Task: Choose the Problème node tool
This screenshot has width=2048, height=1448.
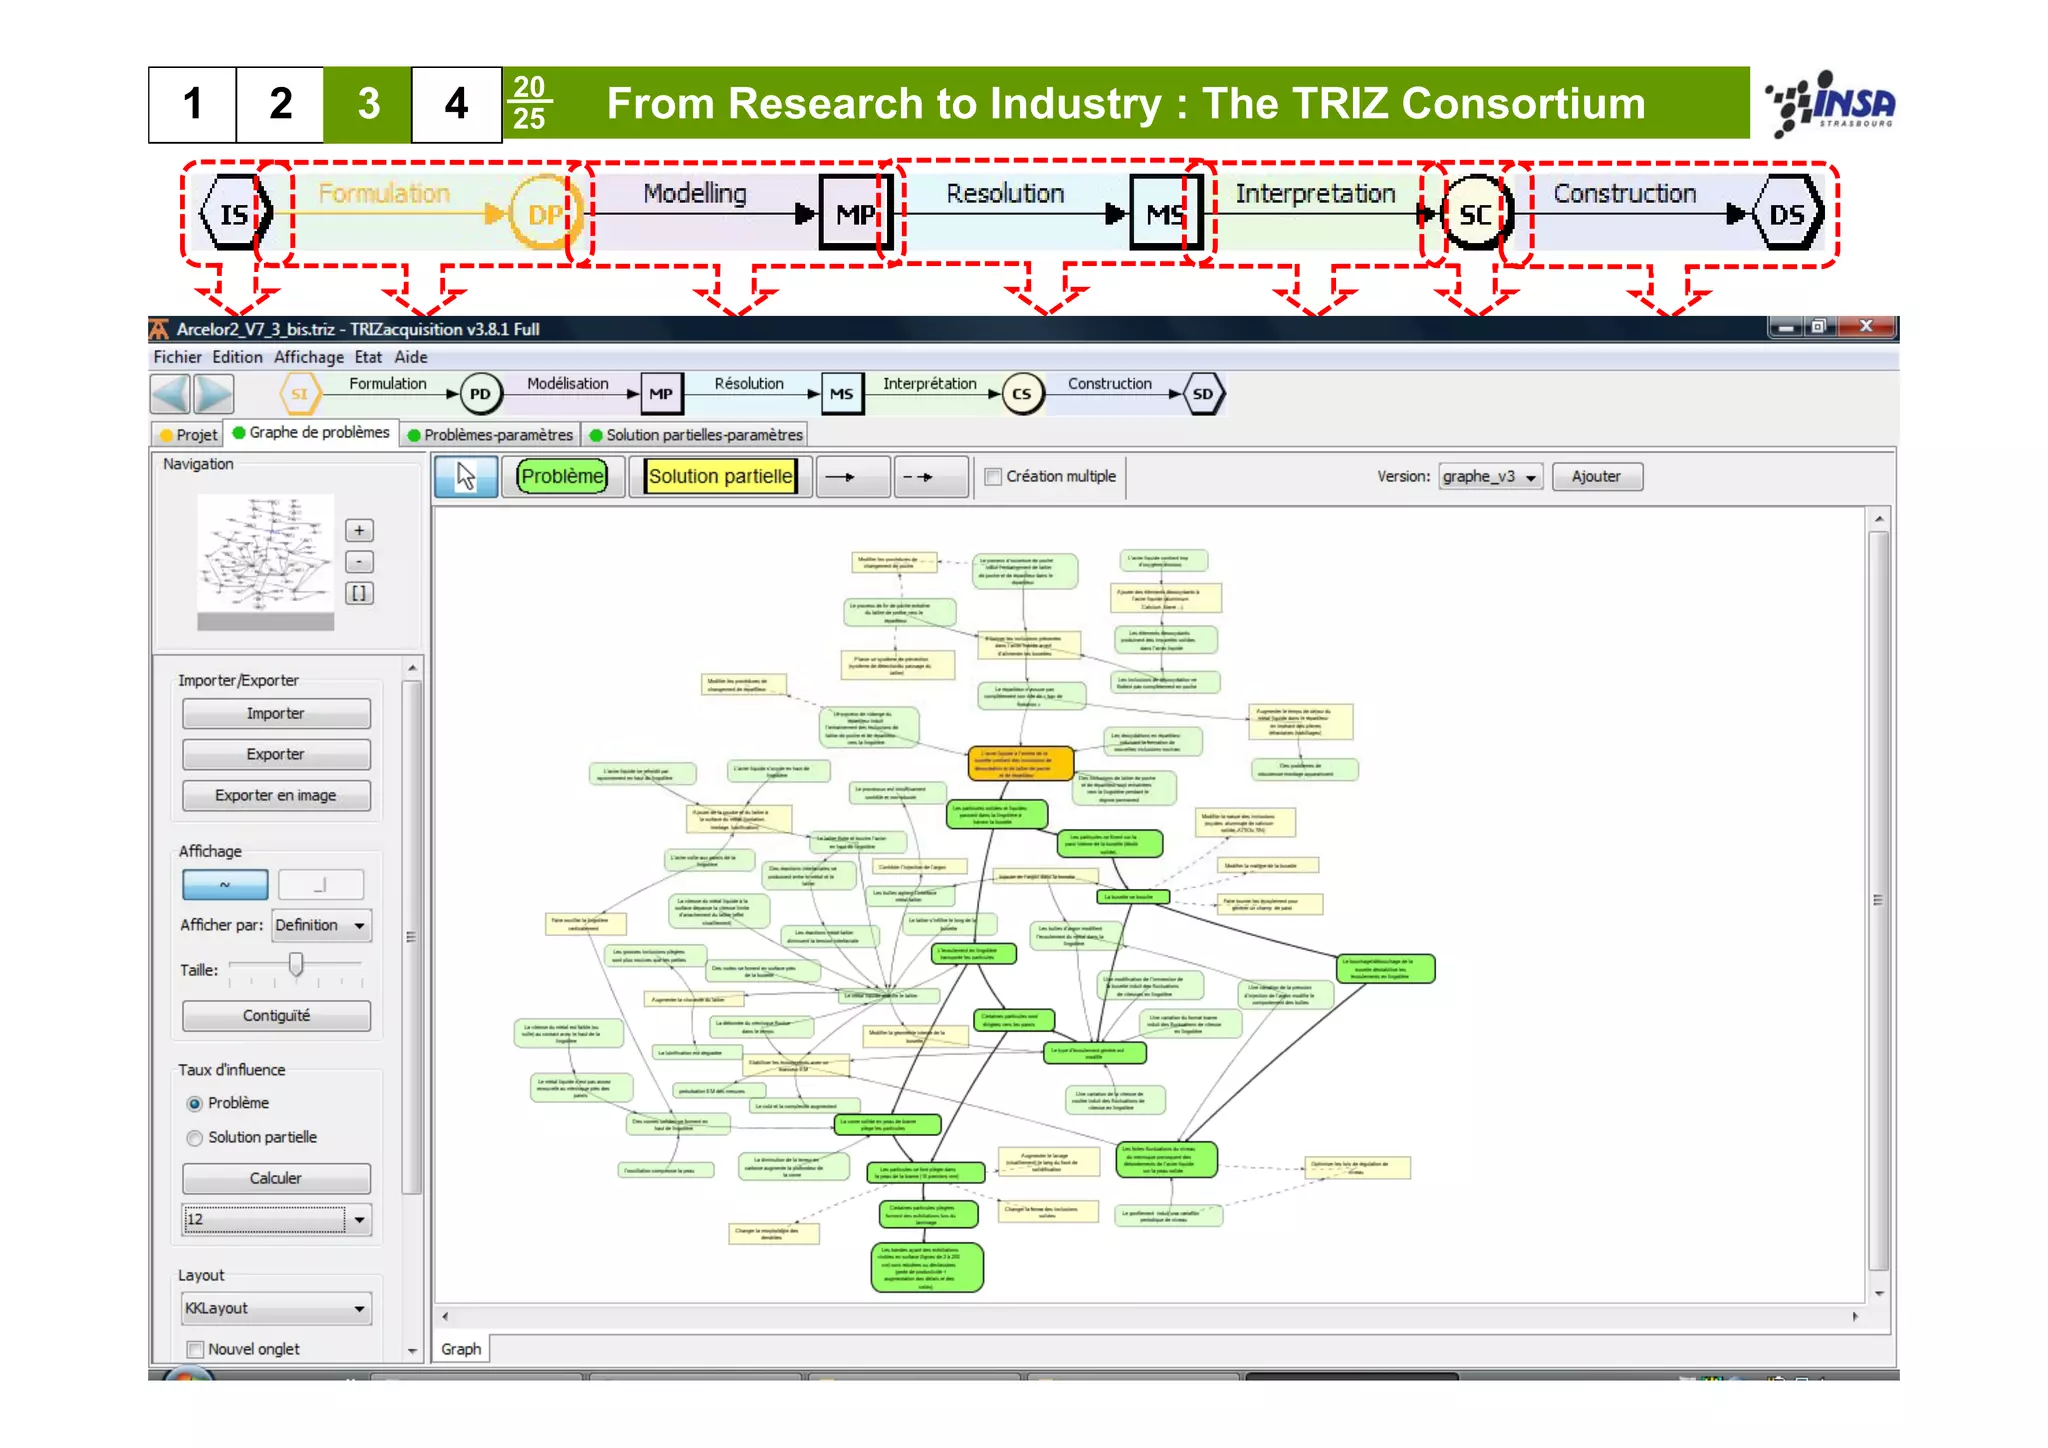Action: 563,476
